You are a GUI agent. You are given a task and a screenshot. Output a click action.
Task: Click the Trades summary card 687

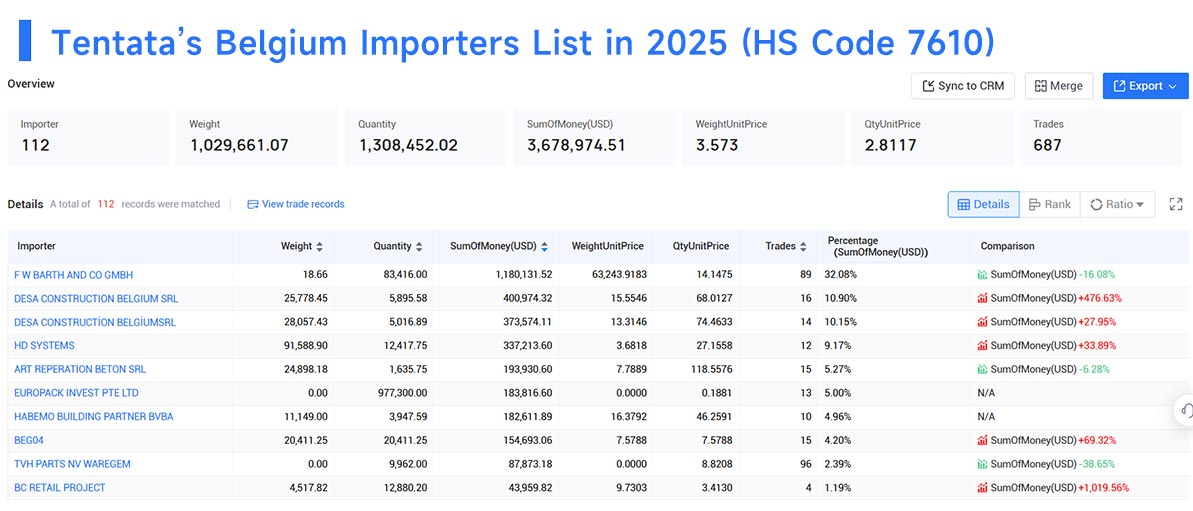point(1104,137)
